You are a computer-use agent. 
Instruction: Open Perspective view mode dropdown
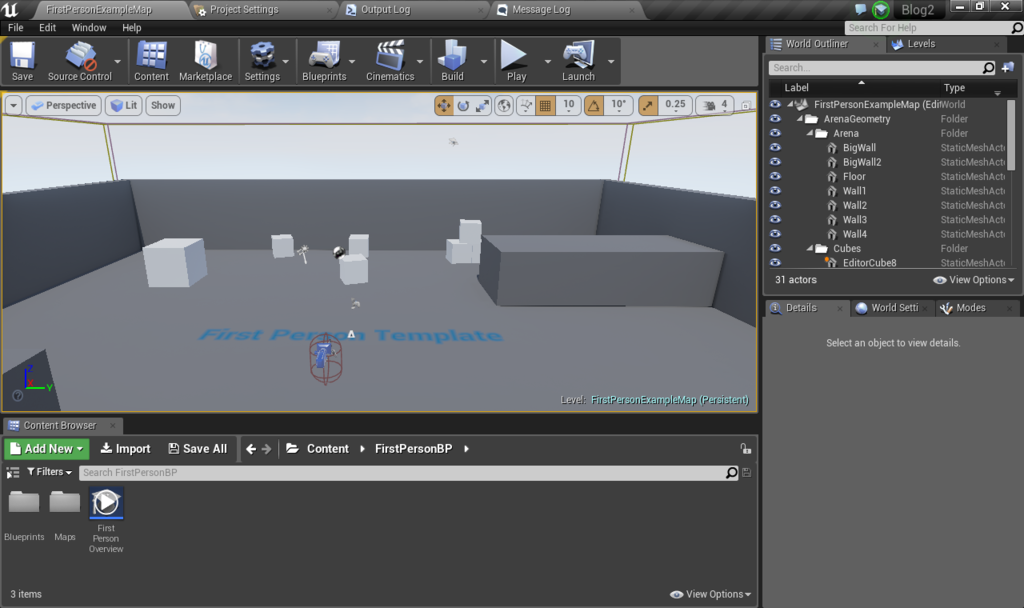[64, 105]
